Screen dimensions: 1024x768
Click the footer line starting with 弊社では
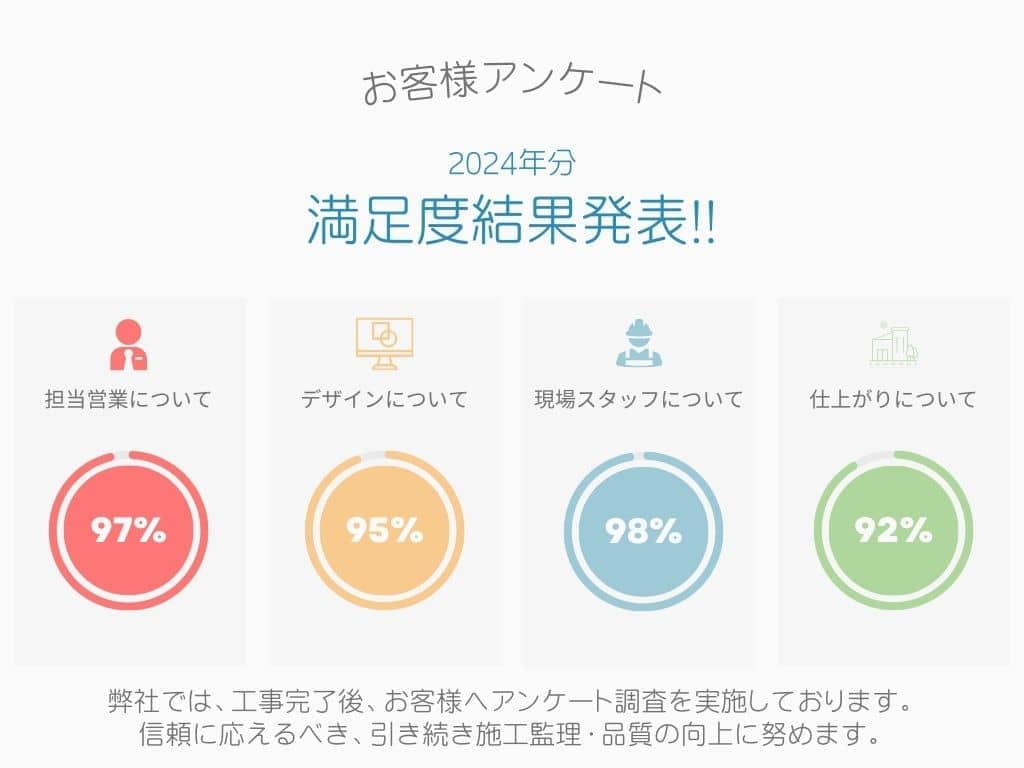point(510,702)
